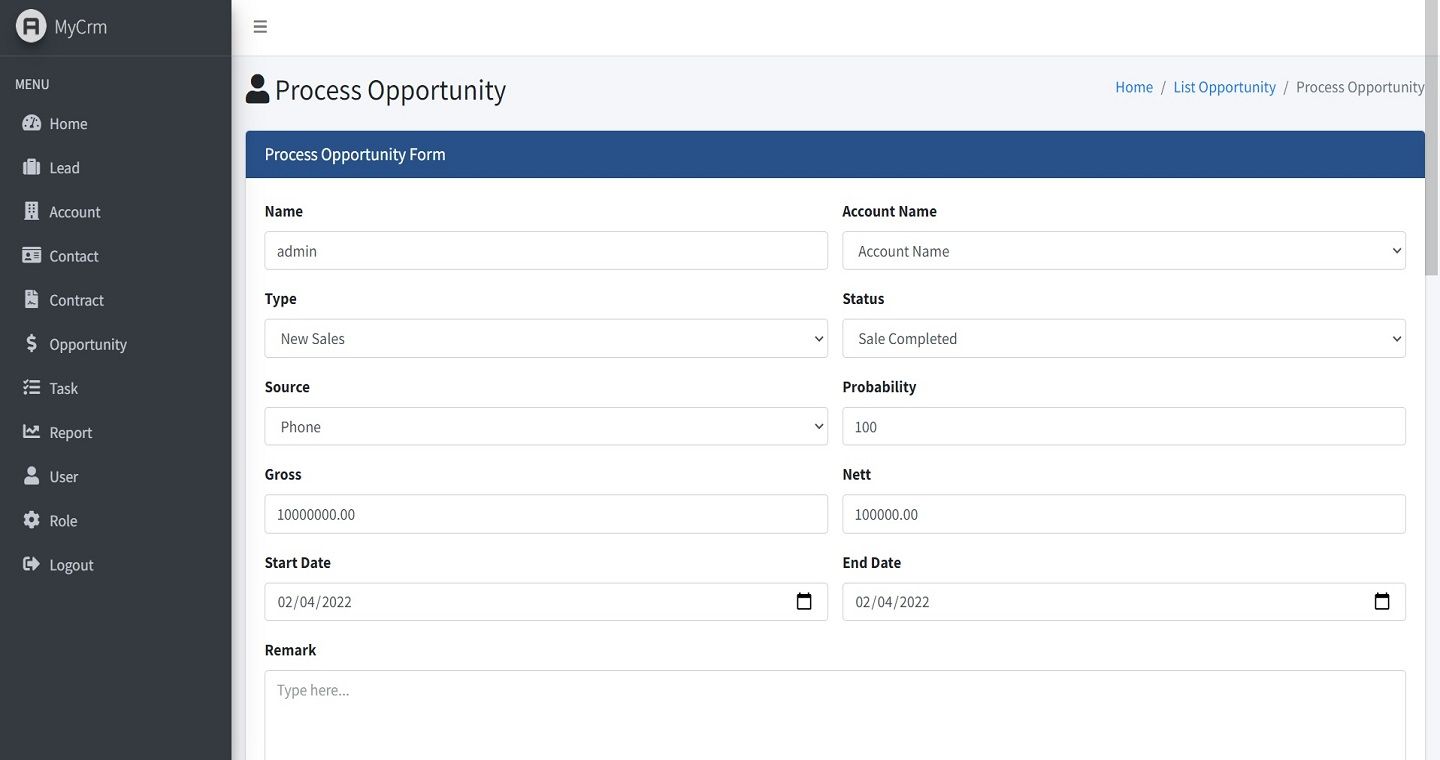This screenshot has height=760, width=1440.
Task: Click the MyCrm logo icon
Action: (x=31, y=26)
